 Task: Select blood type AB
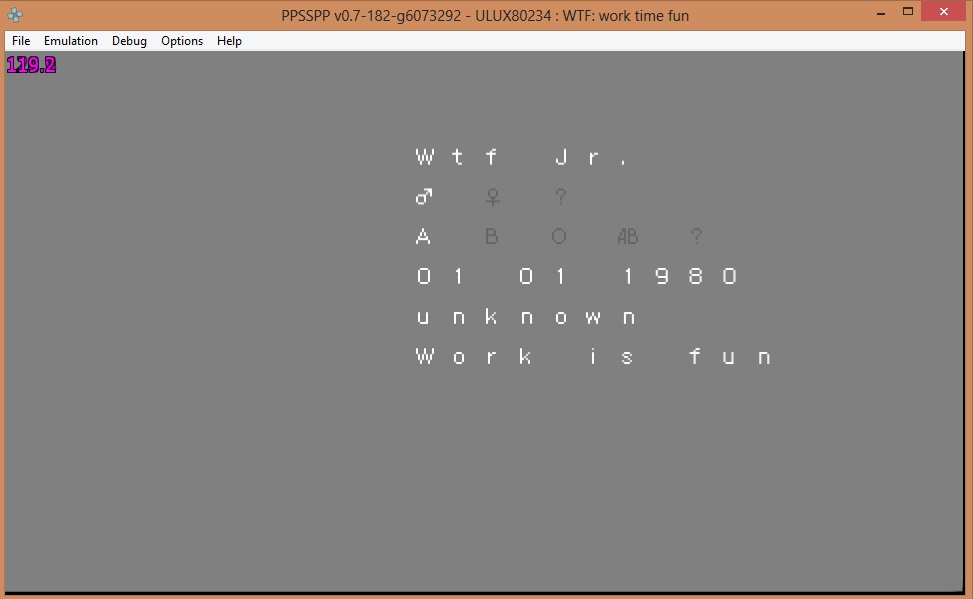click(x=627, y=237)
